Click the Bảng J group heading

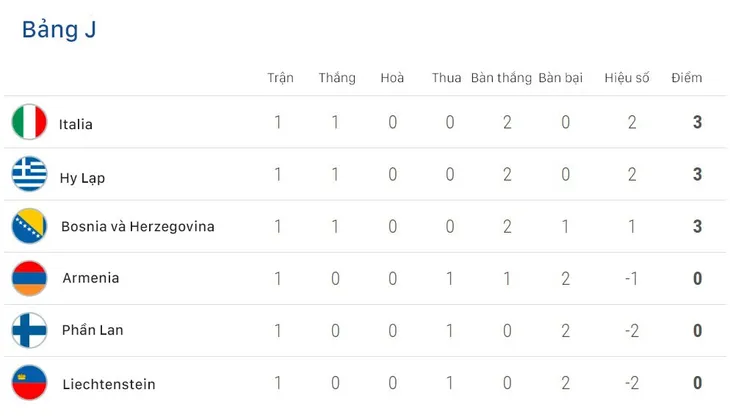tap(59, 29)
